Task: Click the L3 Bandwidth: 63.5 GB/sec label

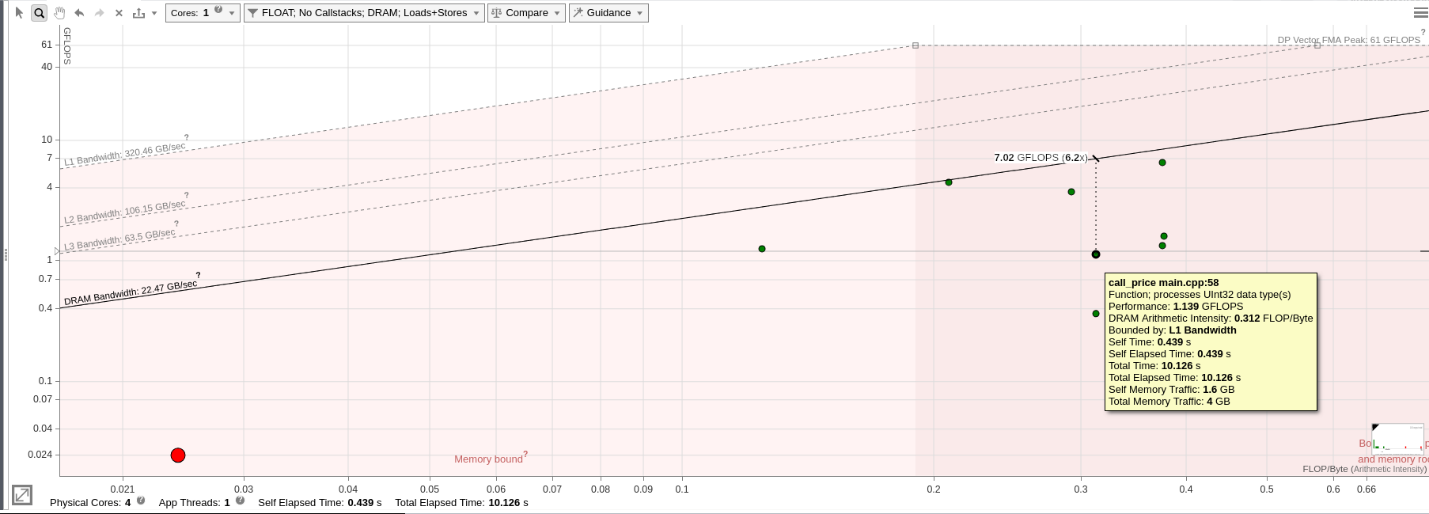Action: [x=120, y=240]
